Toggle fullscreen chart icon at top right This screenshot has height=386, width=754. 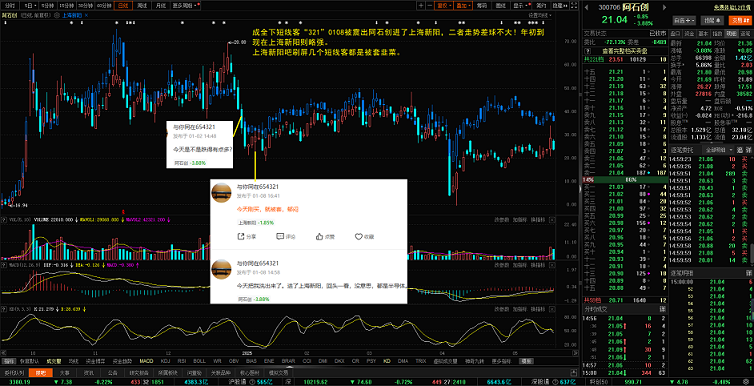pos(574,5)
